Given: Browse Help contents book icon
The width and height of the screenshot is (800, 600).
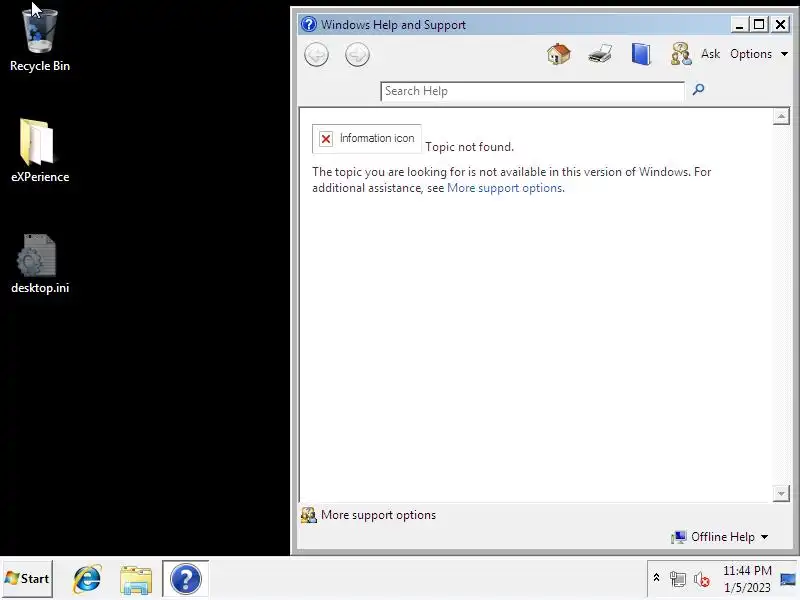Looking at the screenshot, I should coord(641,54).
